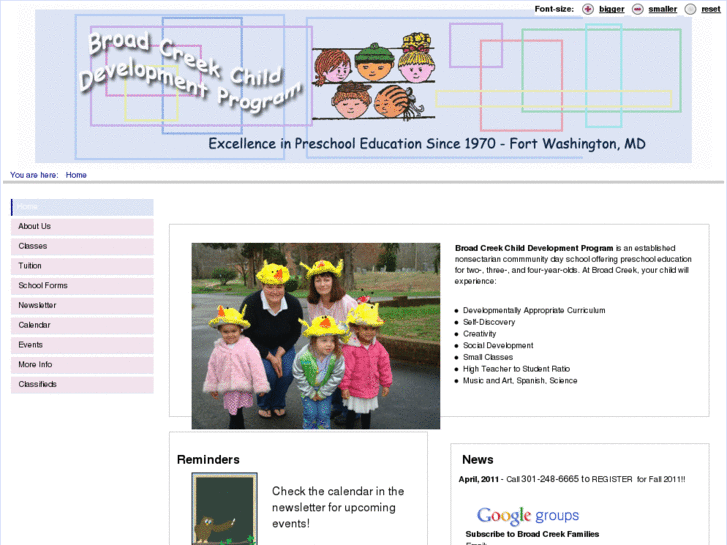Click the minus icon for smaller font
727x545 pixels.
pos(638,9)
